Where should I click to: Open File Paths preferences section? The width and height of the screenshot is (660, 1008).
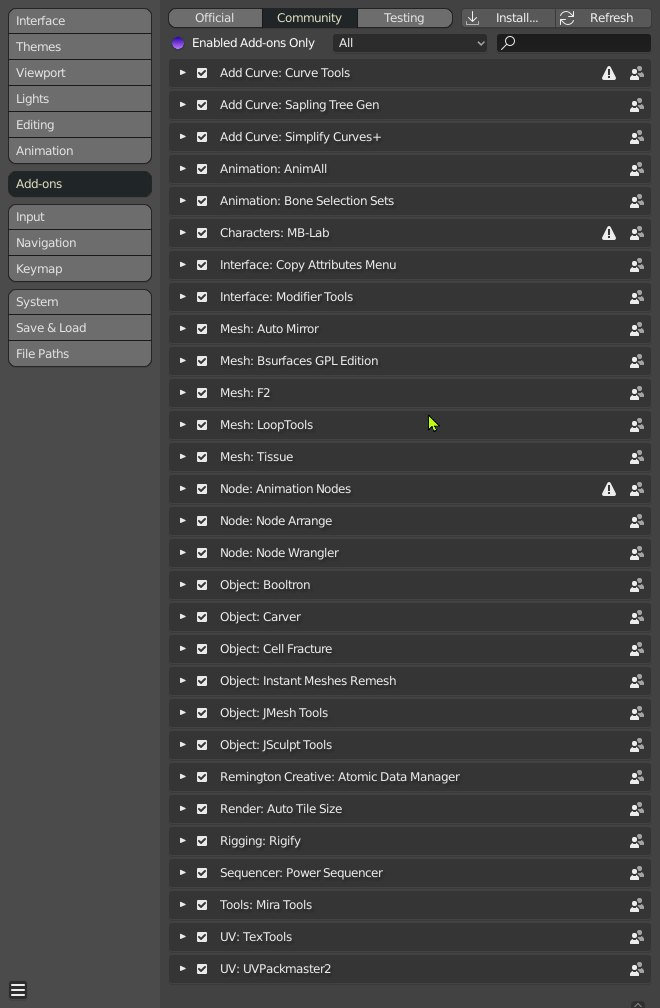80,354
